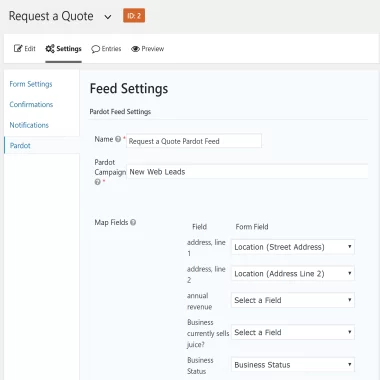Click the Map Fields help icon
Image resolution: width=380 pixels, height=380 pixels.
133,222
